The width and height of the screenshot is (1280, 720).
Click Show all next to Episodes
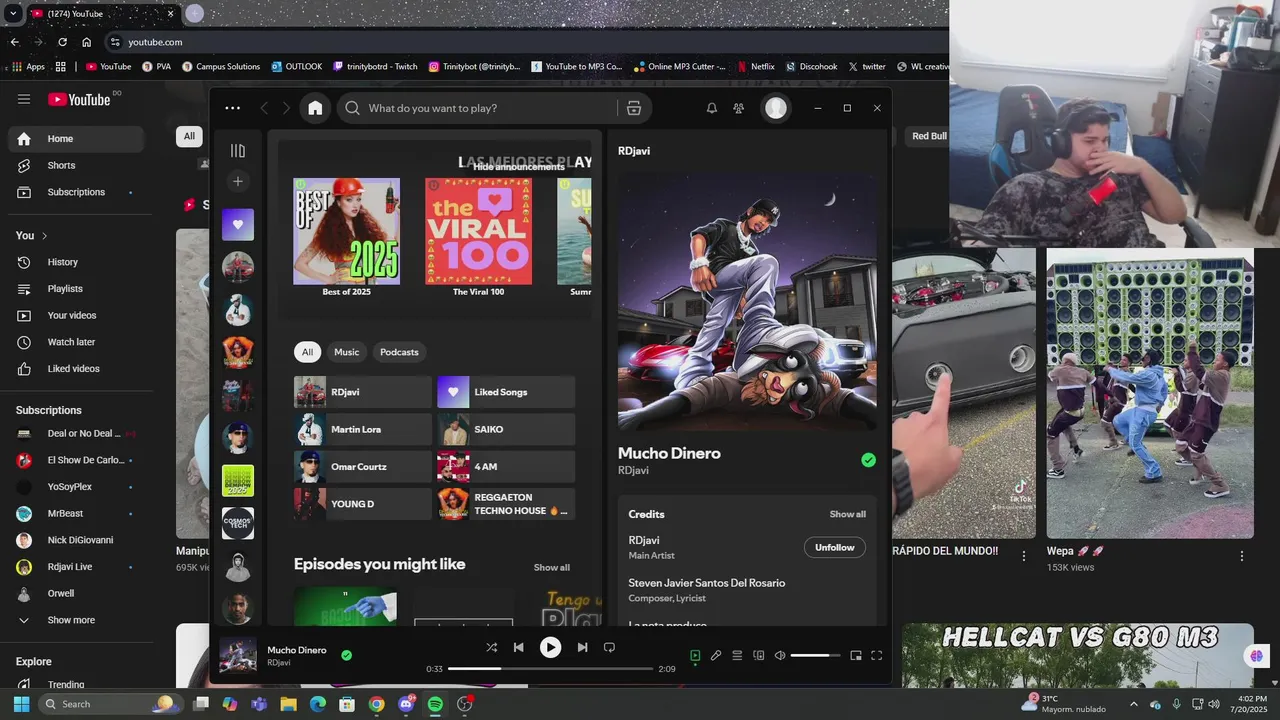551,568
